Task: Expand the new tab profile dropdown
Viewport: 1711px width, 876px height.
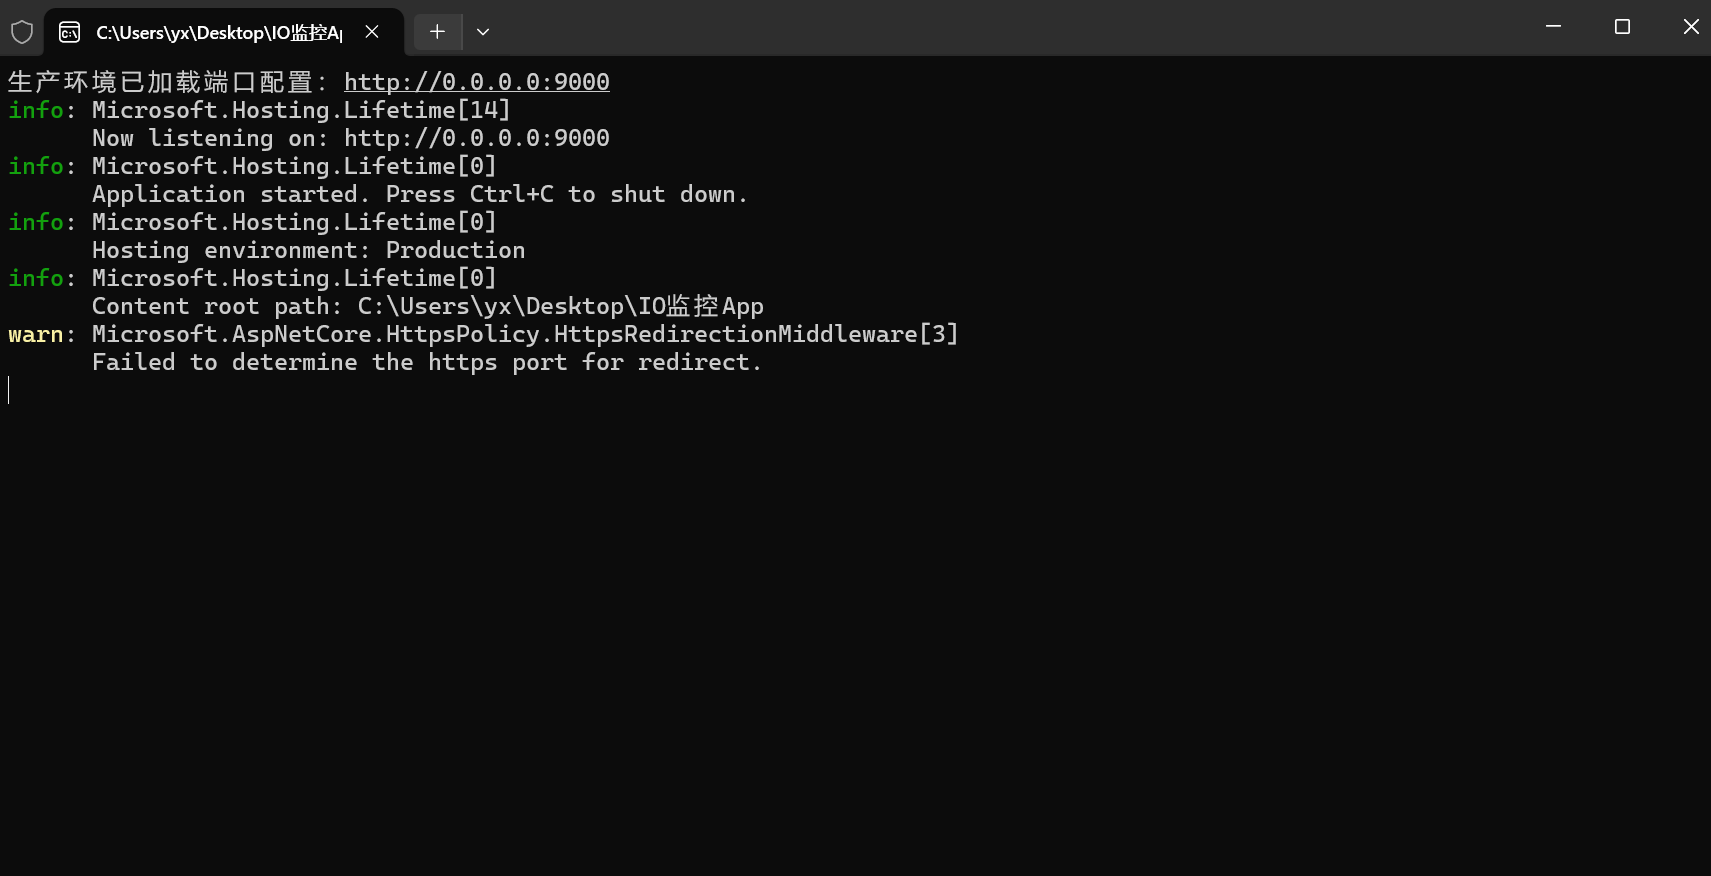Action: (x=483, y=32)
